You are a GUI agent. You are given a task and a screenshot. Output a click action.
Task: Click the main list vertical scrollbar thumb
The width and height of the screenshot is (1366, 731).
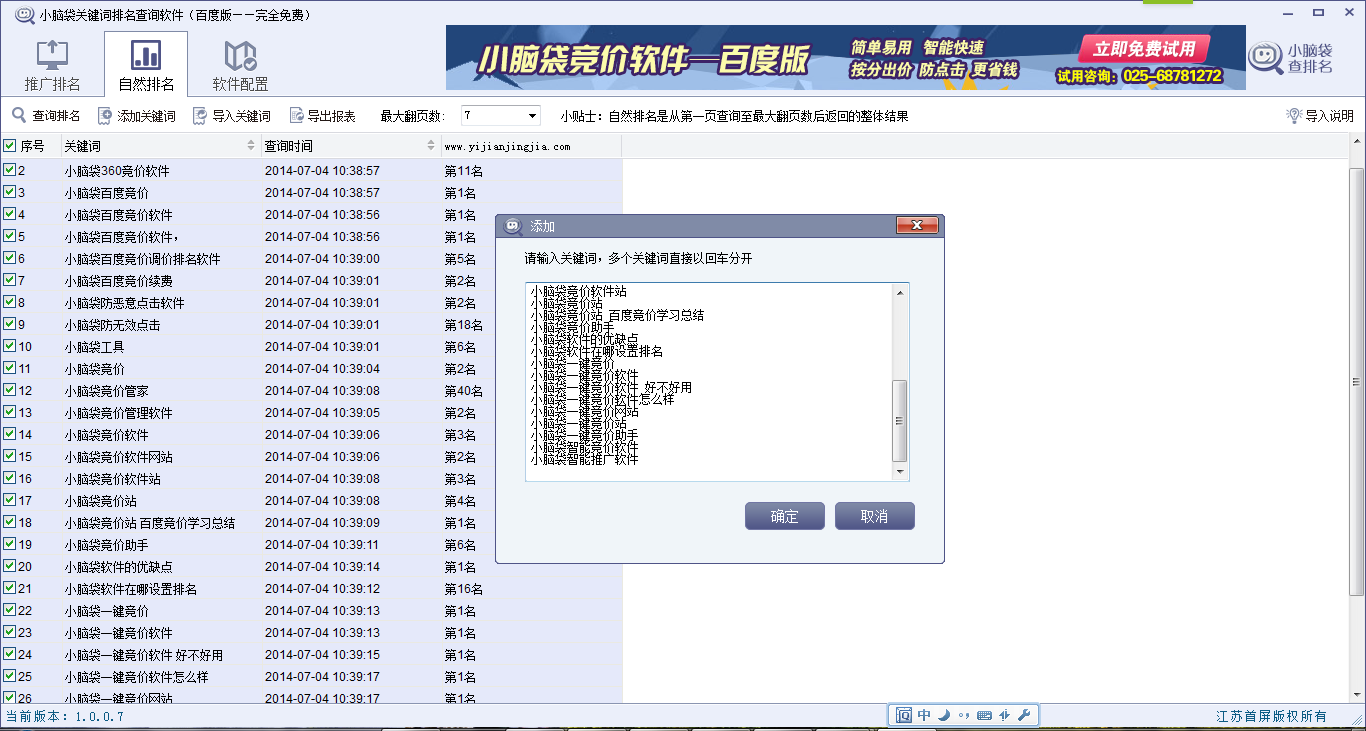(x=1358, y=382)
